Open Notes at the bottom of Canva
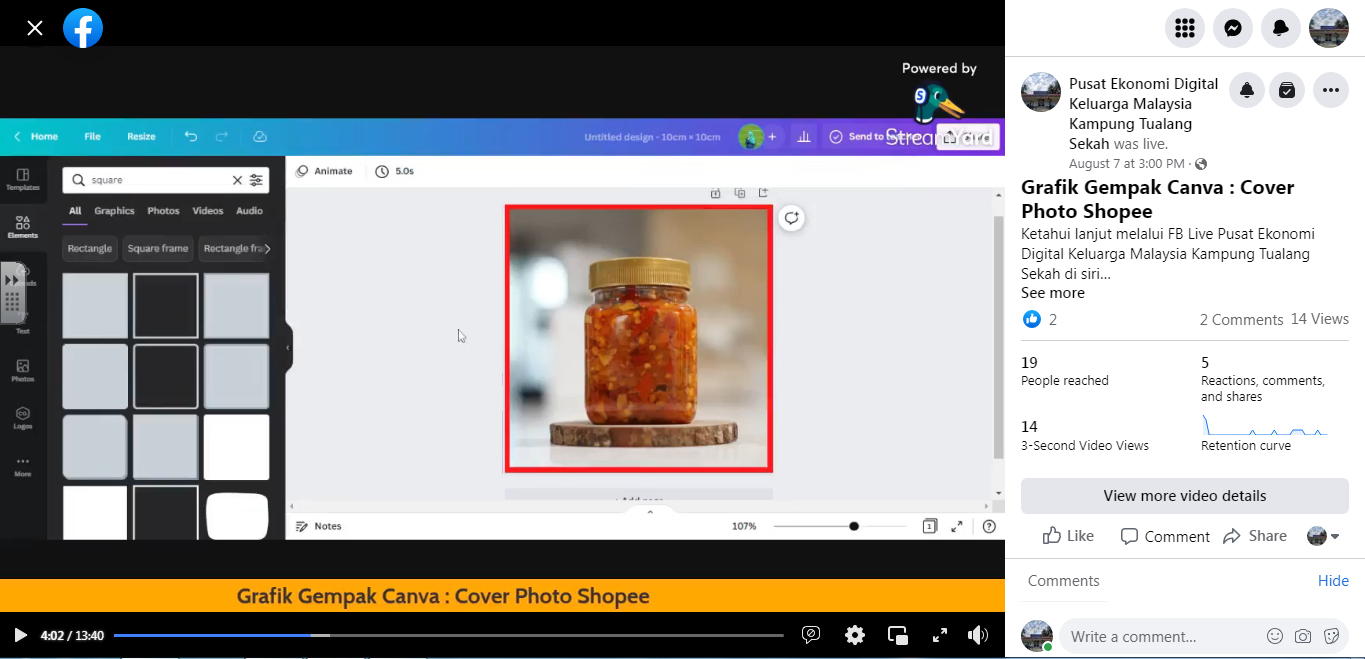Screen dimensions: 1365x659 tap(318, 526)
